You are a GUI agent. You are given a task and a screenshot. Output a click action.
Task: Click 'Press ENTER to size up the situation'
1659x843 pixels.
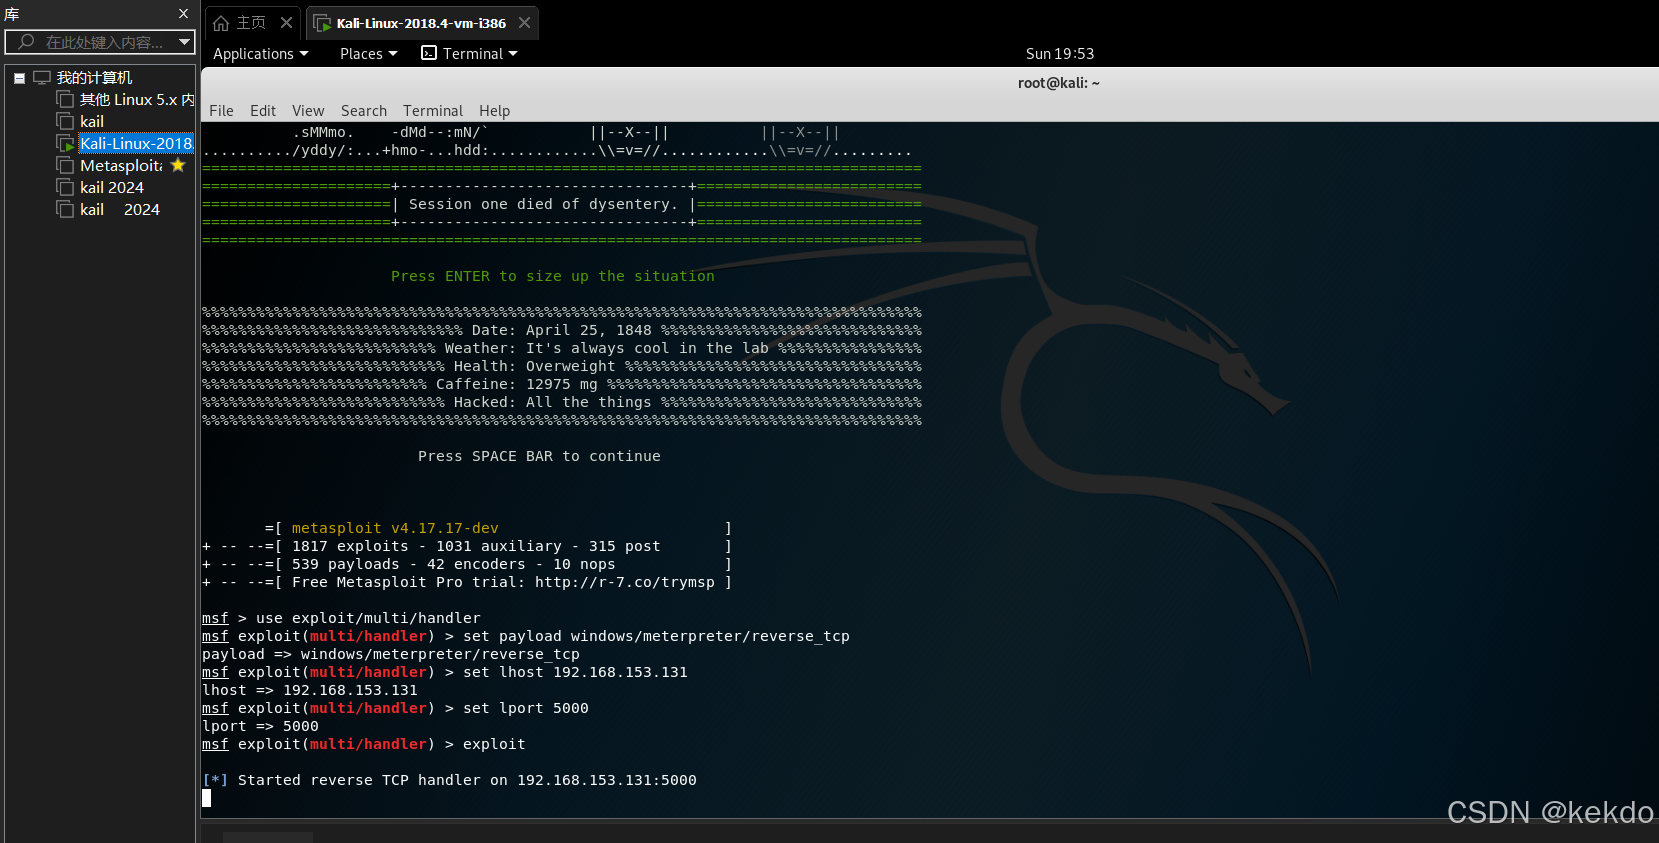[553, 276]
